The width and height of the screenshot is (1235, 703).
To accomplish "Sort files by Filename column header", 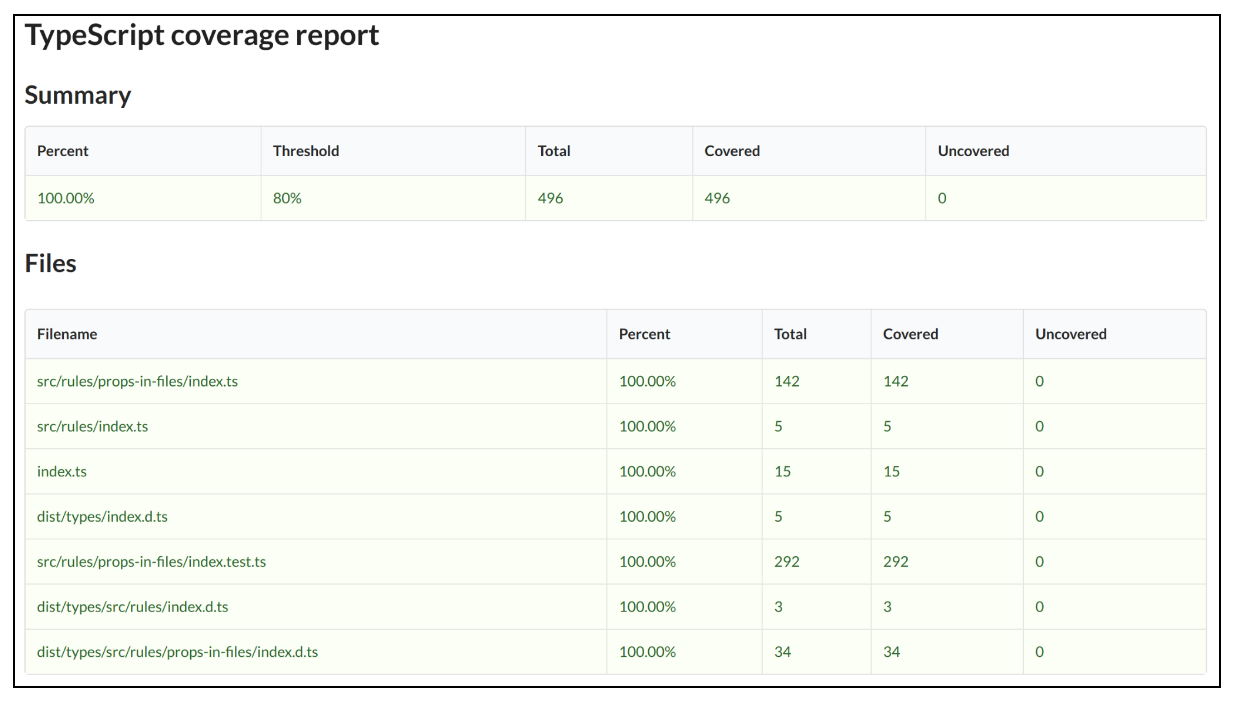I will (67, 334).
